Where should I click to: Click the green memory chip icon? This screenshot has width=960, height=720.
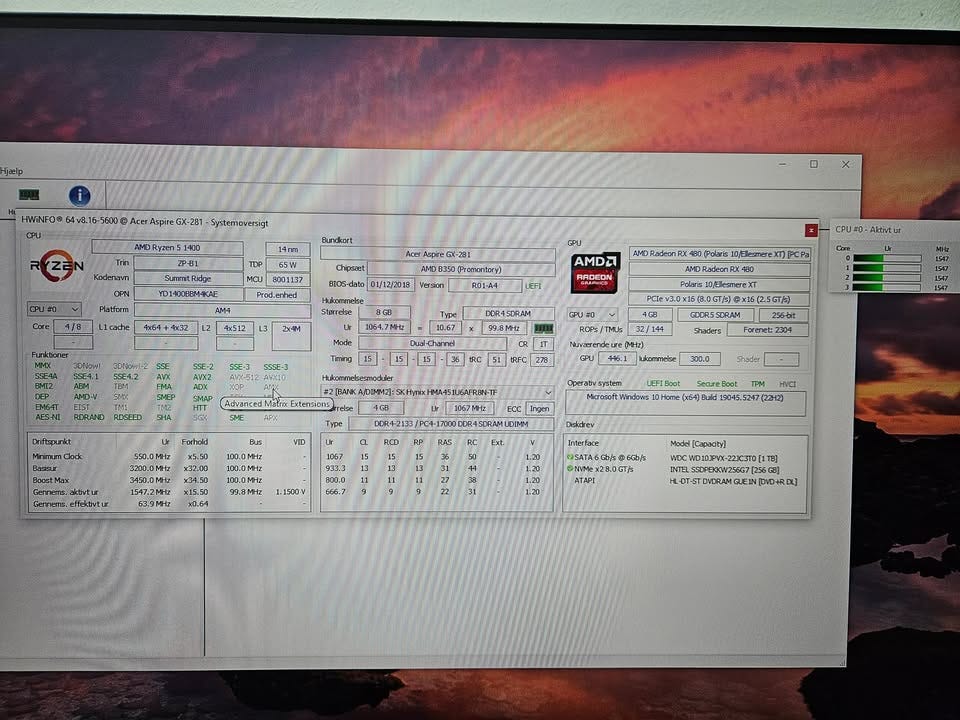pos(544,328)
